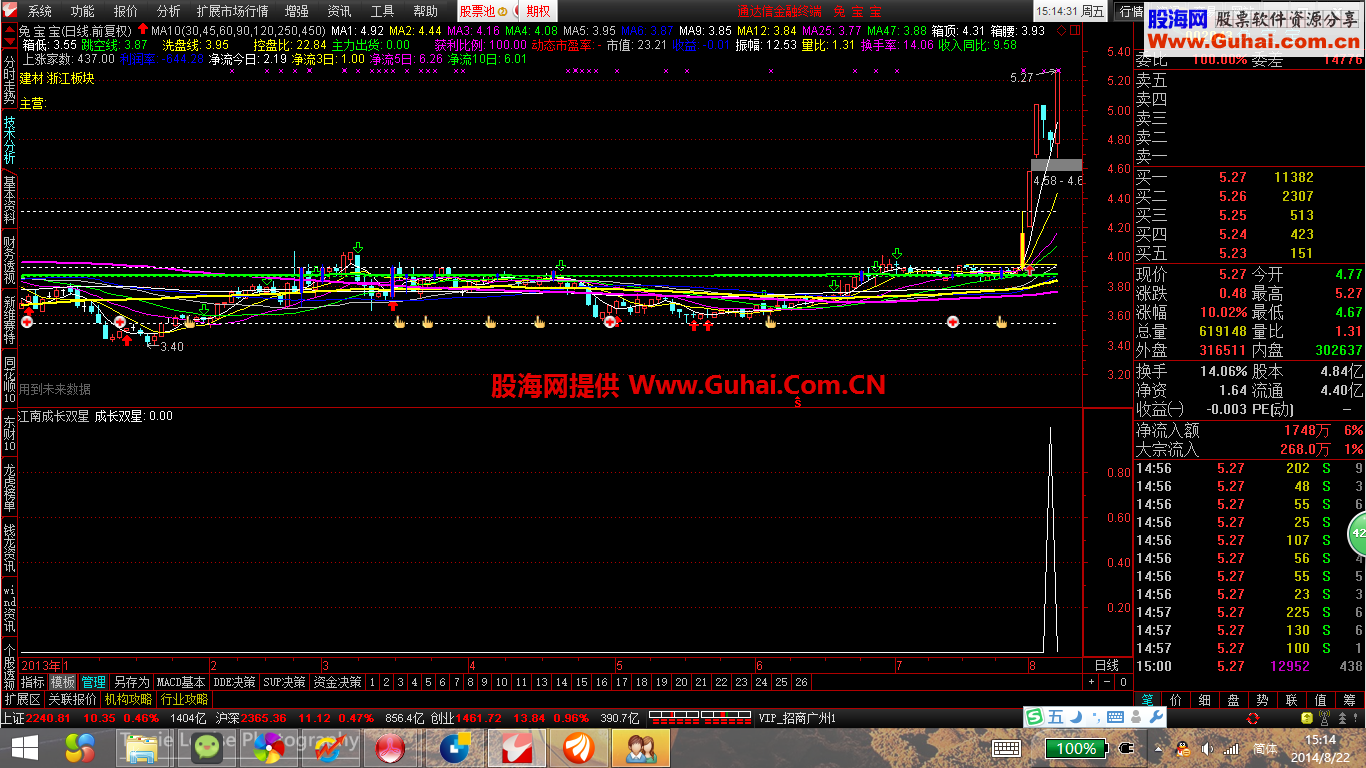Image resolution: width=1366 pixels, height=768 pixels.
Task: Click the plus zoom button beside 日线
Action: pyautogui.click(x=1091, y=682)
